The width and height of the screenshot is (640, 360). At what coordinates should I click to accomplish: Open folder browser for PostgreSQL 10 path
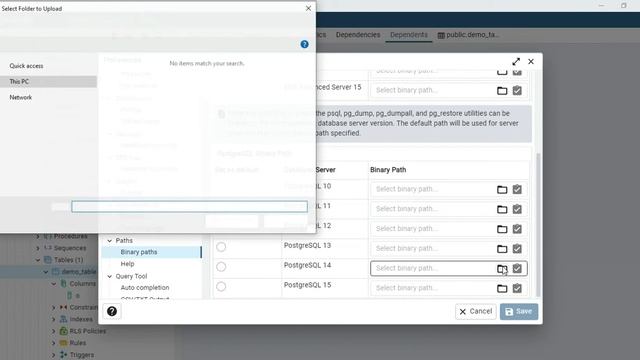pyautogui.click(x=502, y=189)
